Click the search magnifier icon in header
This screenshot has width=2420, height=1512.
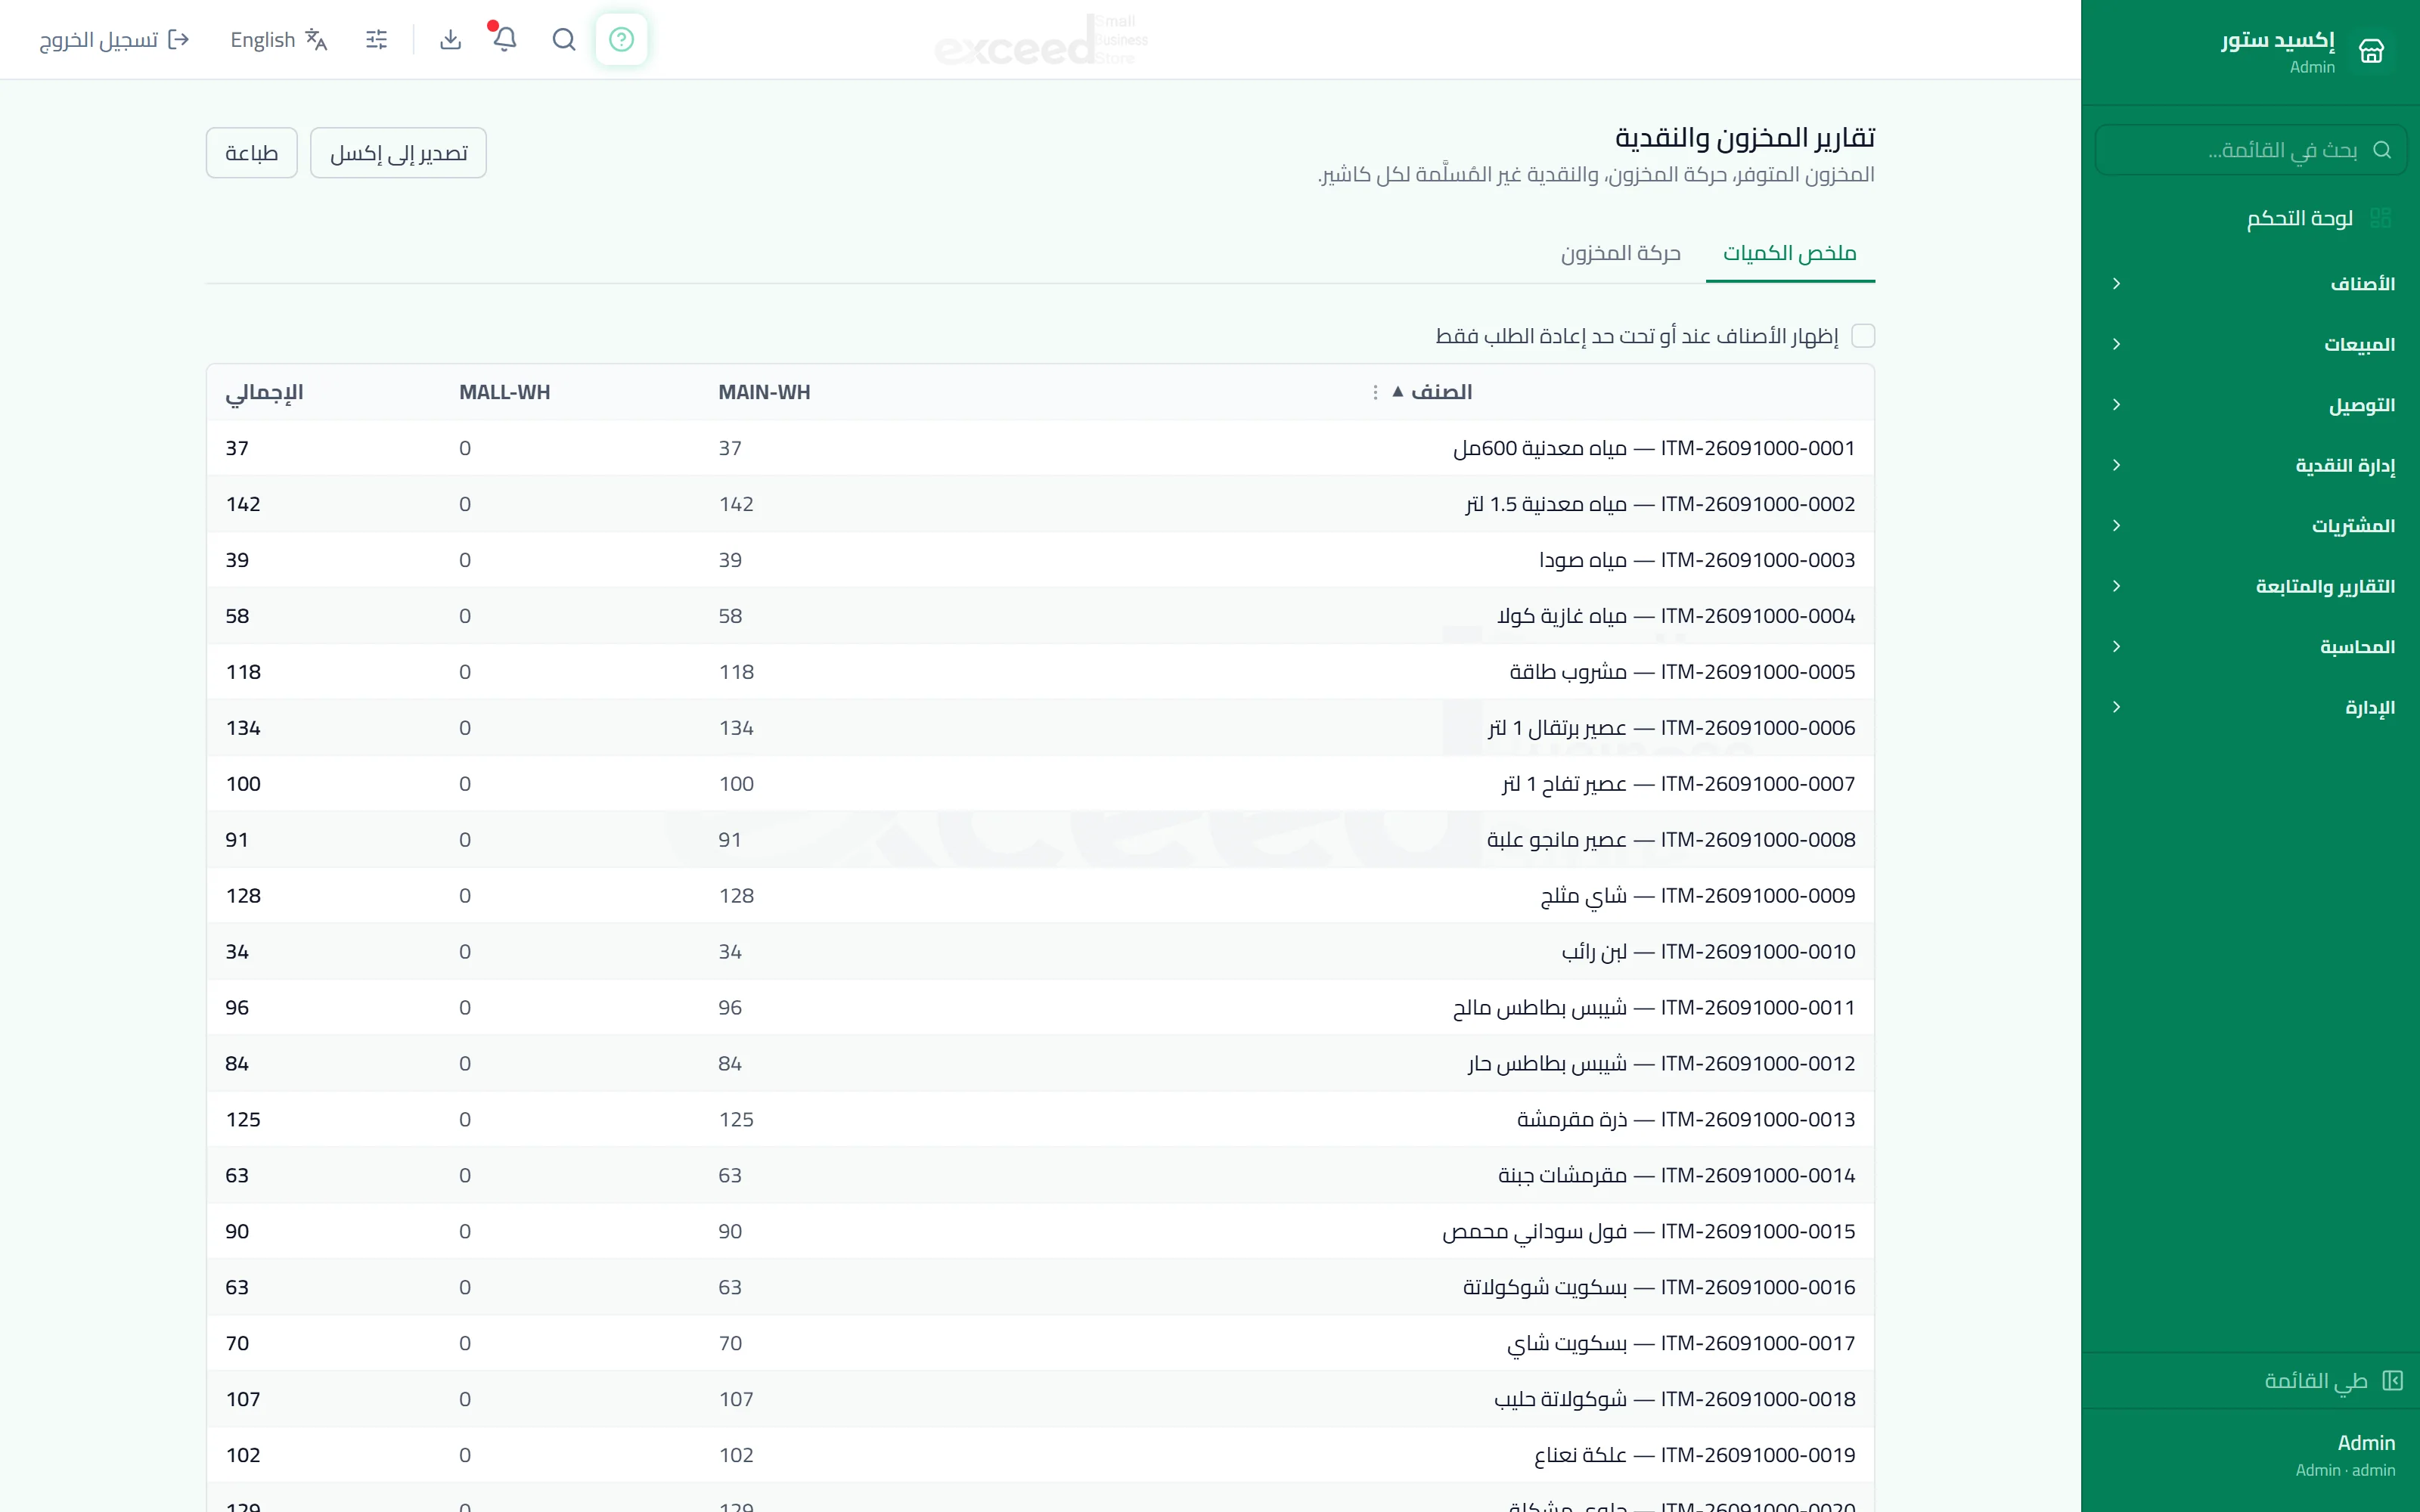[564, 39]
